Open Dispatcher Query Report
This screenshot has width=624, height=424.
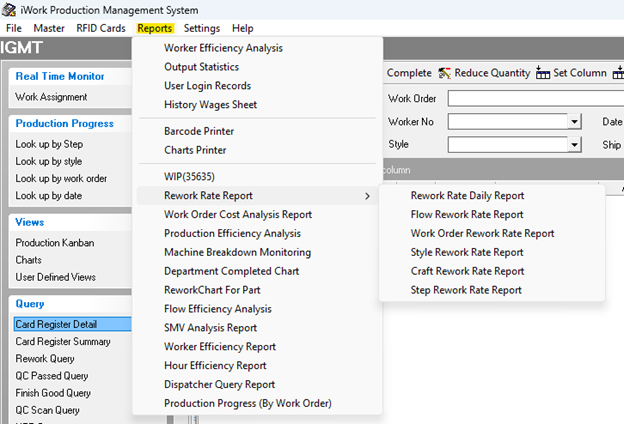click(x=220, y=384)
